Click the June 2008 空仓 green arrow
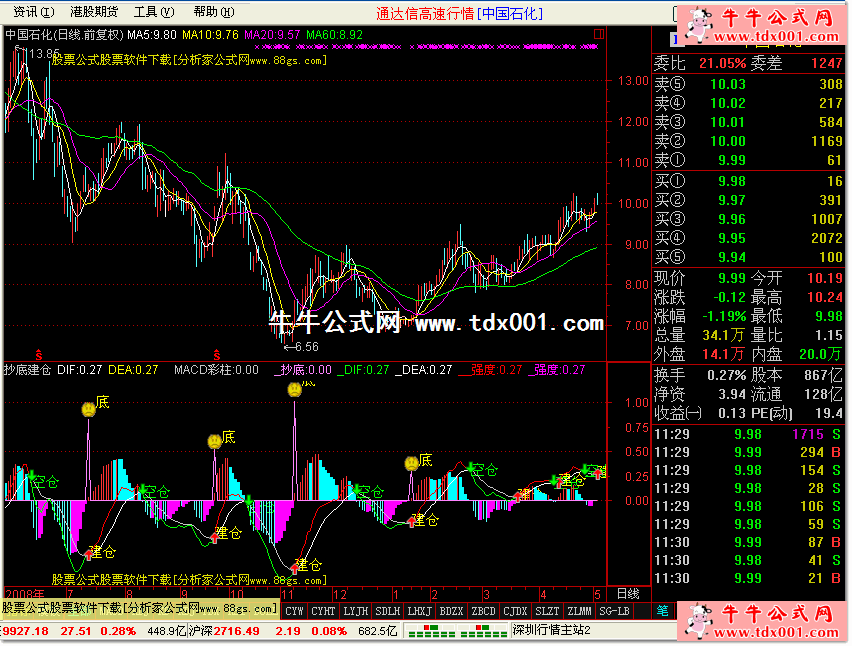 pos(31,477)
